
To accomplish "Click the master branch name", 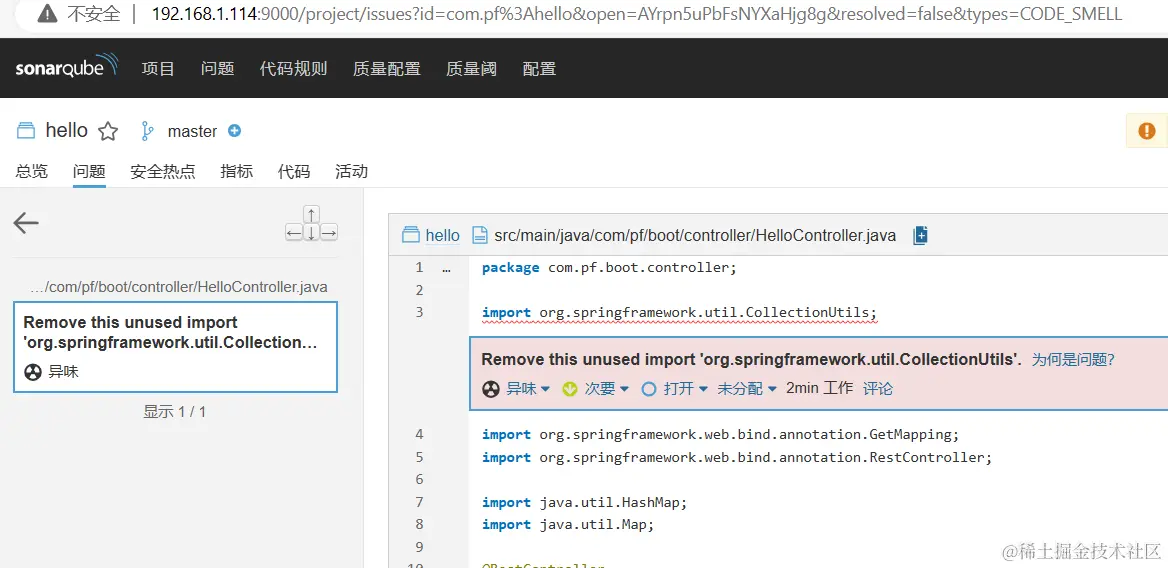I will pyautogui.click(x=192, y=132).
